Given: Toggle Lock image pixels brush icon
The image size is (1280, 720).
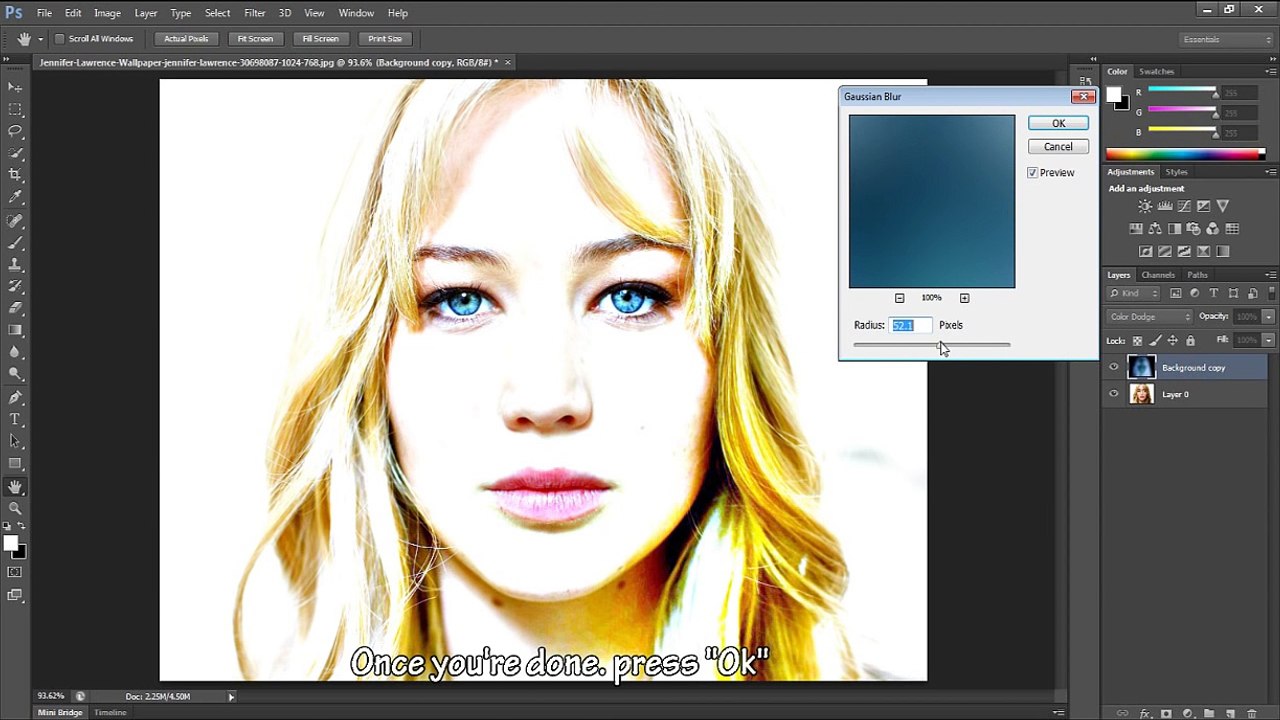Looking at the screenshot, I should click(x=1154, y=341).
